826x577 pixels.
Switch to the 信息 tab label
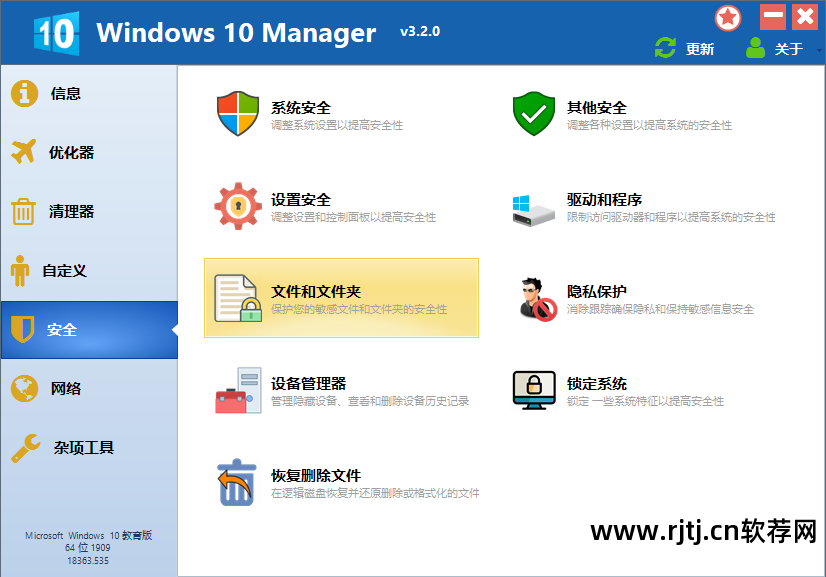click(x=66, y=94)
